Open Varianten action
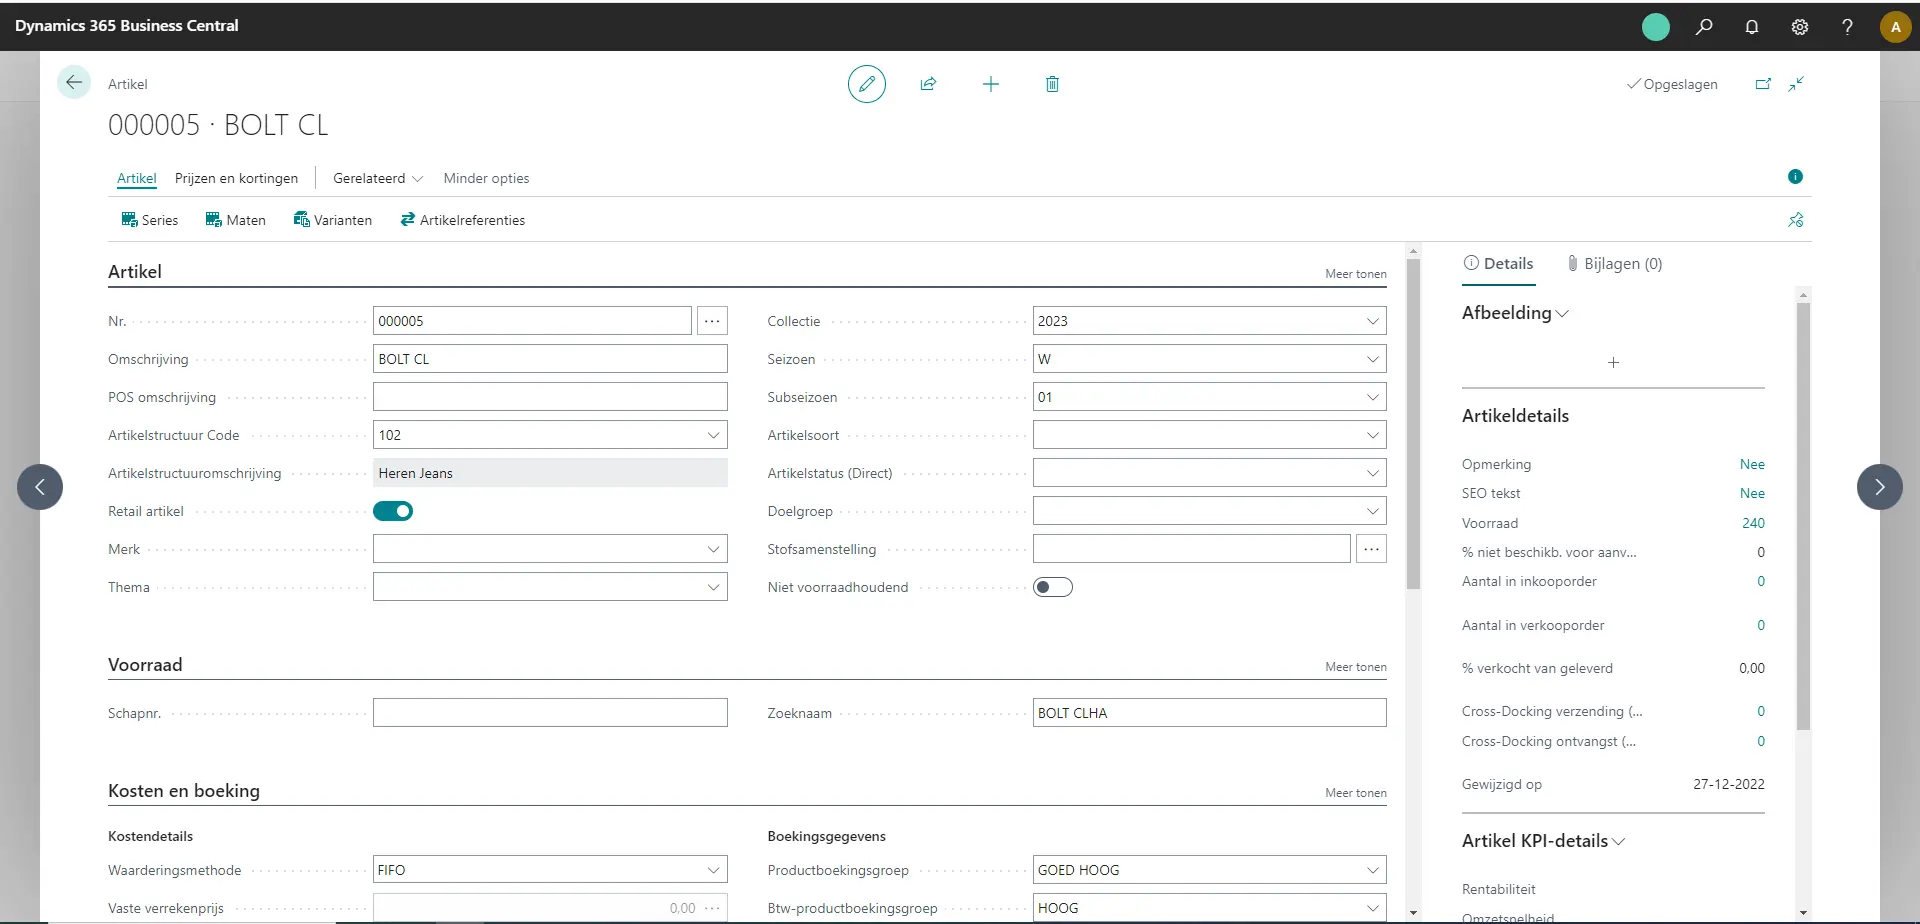Screen dimensions: 1920x924 pyautogui.click(x=333, y=220)
